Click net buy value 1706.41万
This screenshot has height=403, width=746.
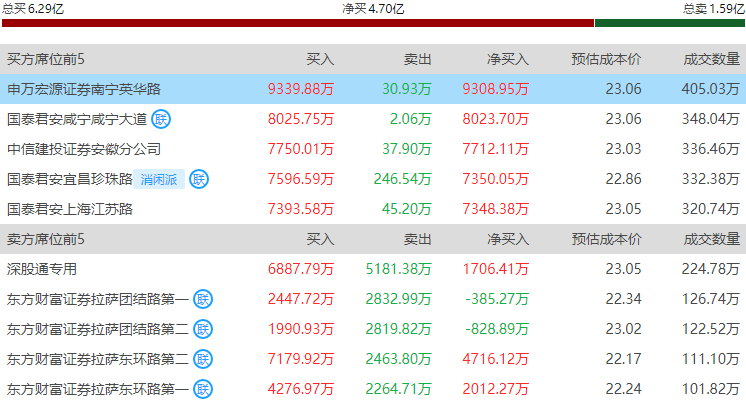[495, 269]
